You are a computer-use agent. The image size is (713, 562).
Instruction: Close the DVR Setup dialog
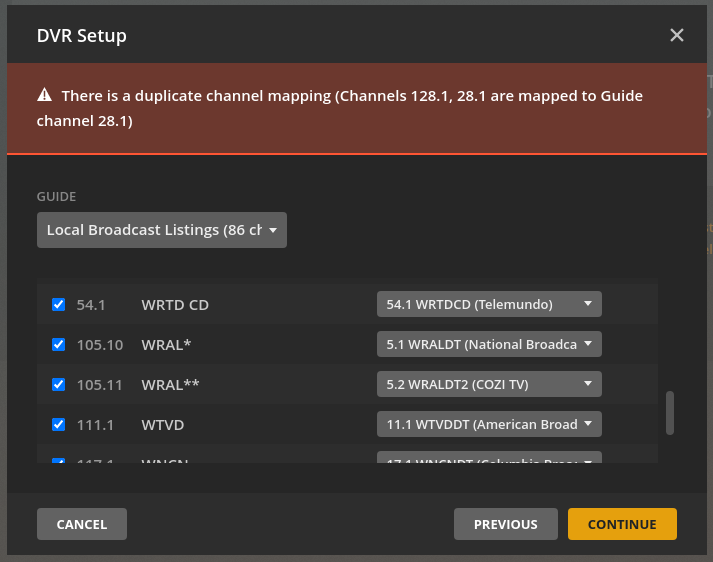tap(677, 36)
